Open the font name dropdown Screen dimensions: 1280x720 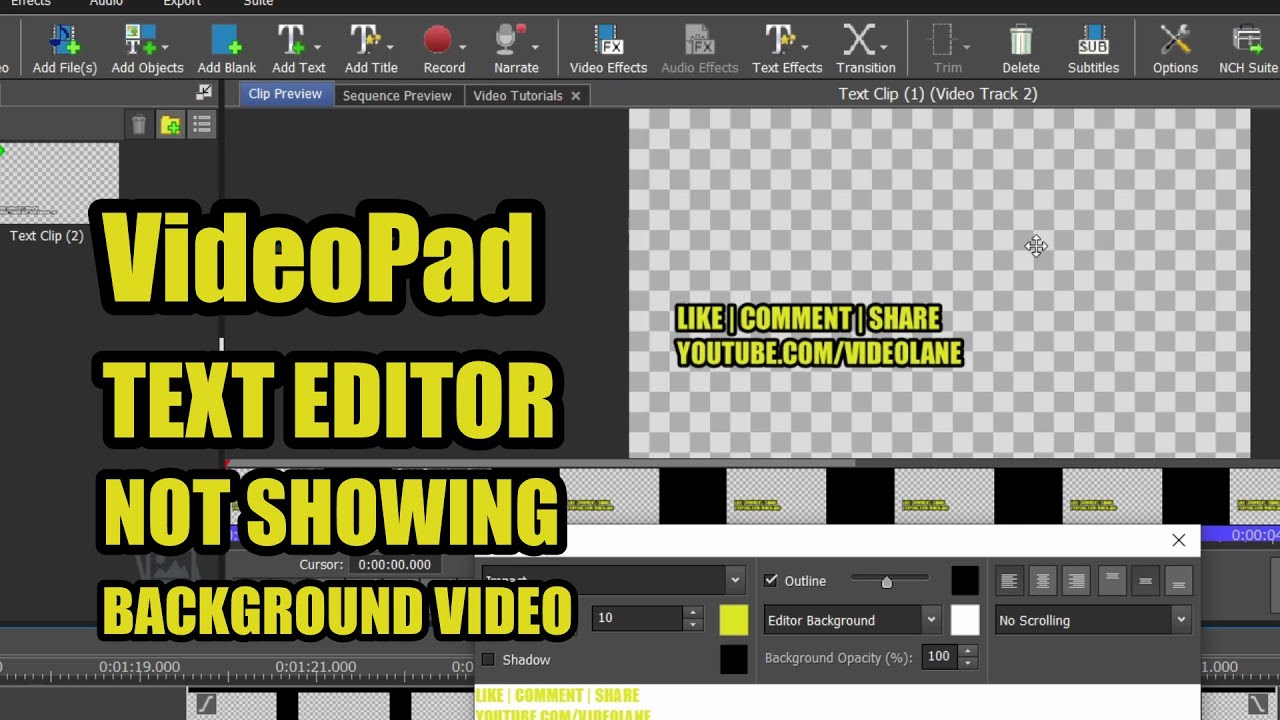[735, 580]
